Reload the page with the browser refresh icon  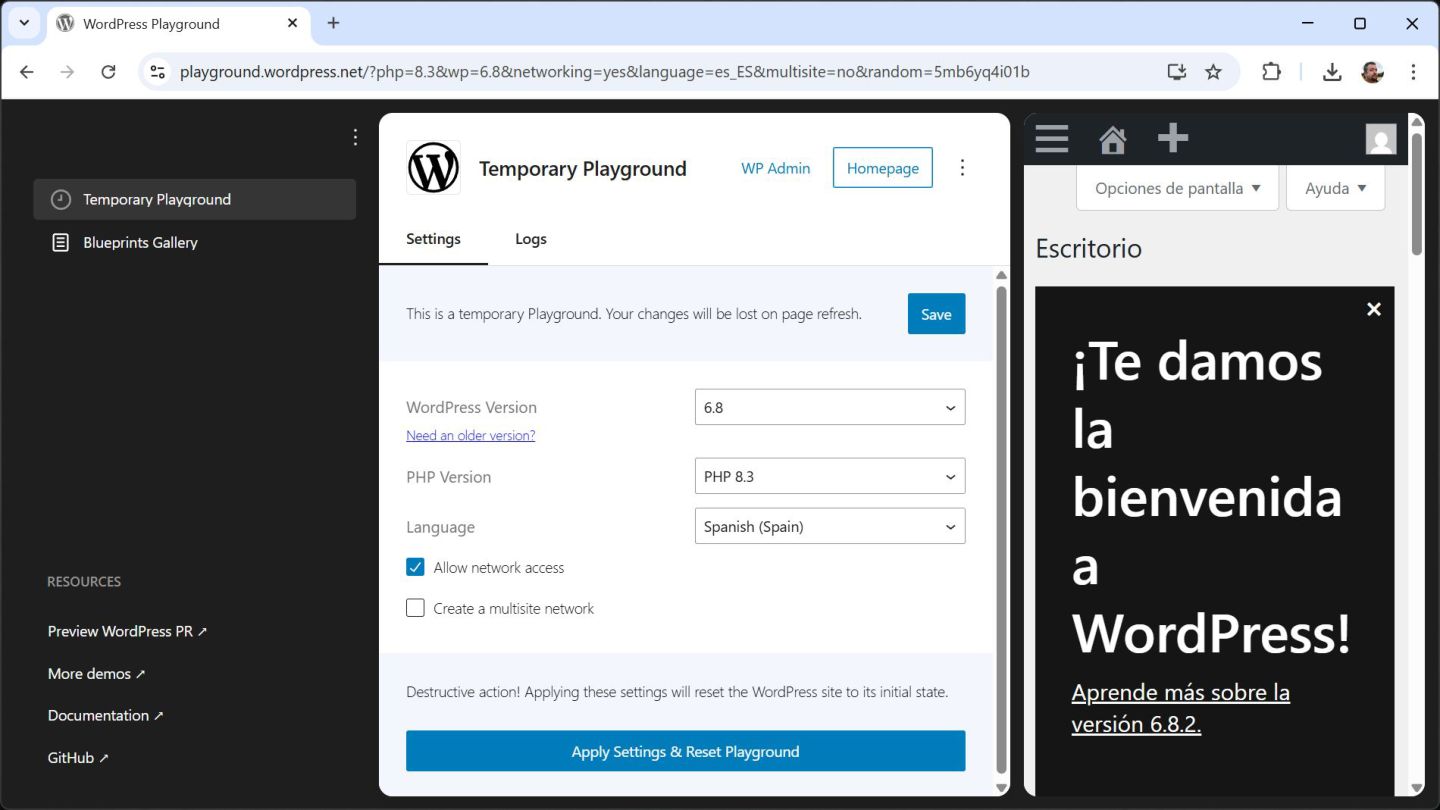pyautogui.click(x=108, y=72)
